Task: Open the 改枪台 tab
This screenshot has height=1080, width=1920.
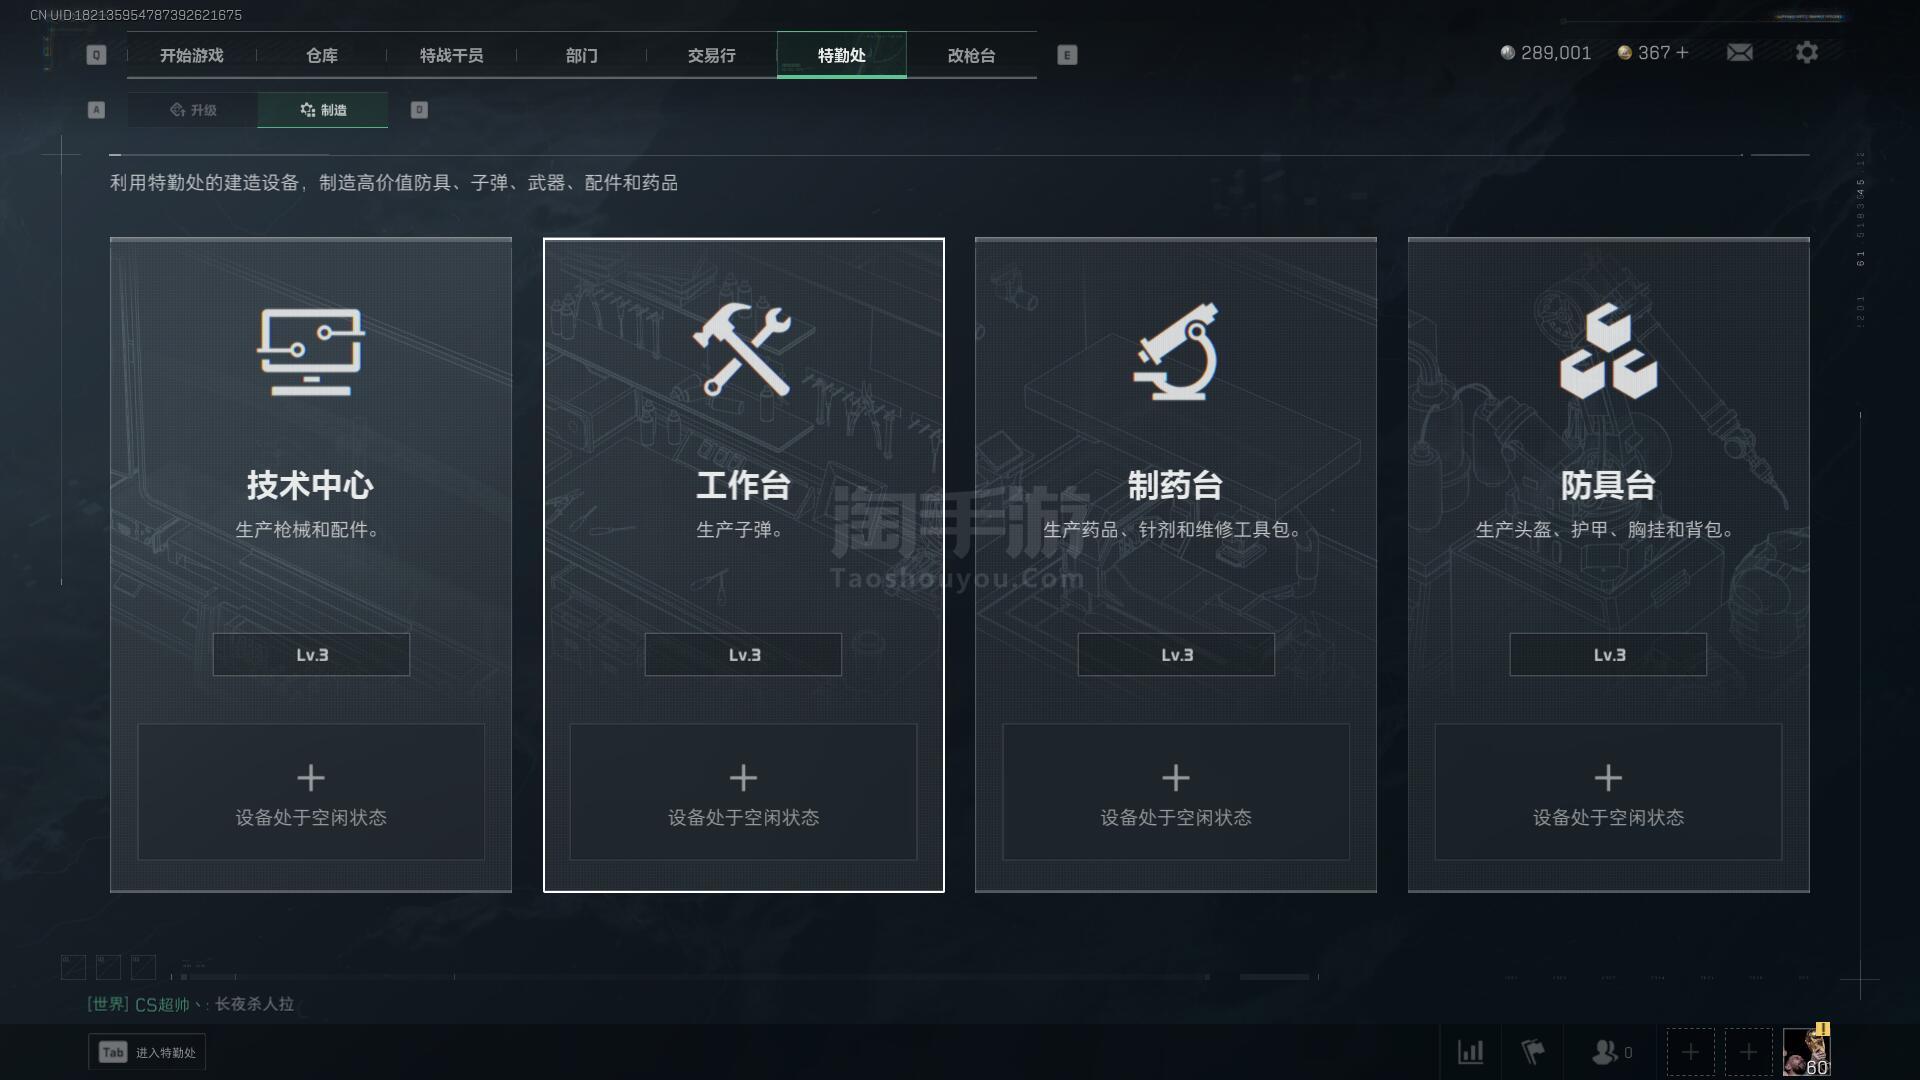Action: click(x=972, y=55)
